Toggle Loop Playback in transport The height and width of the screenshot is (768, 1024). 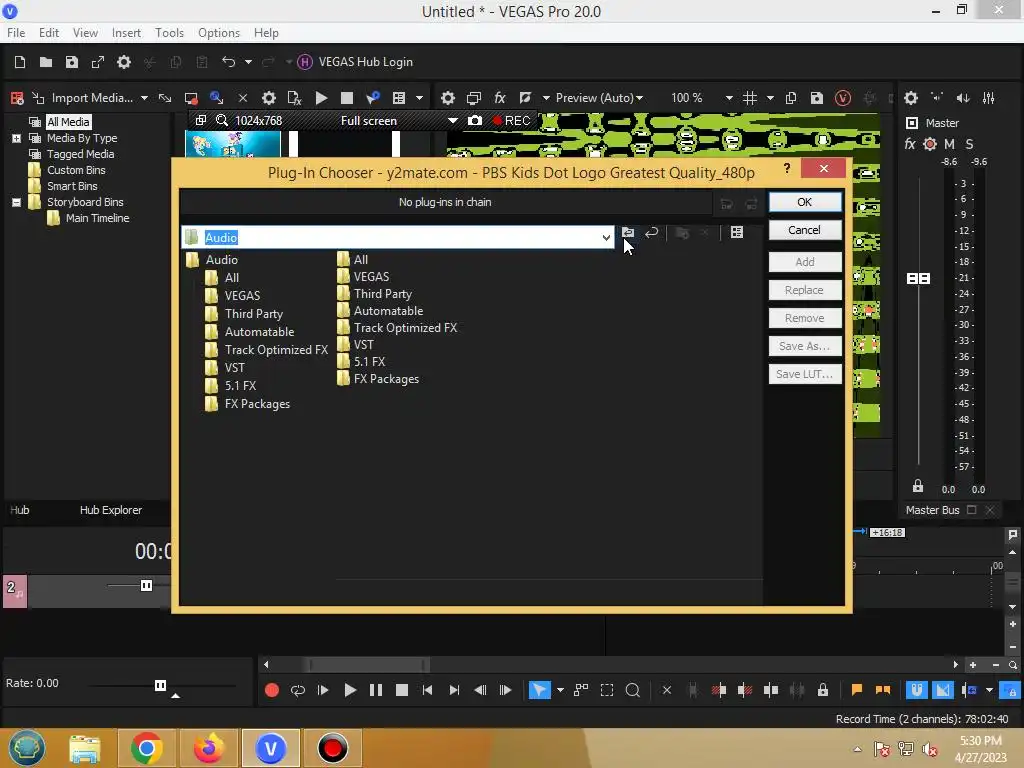[x=298, y=690]
